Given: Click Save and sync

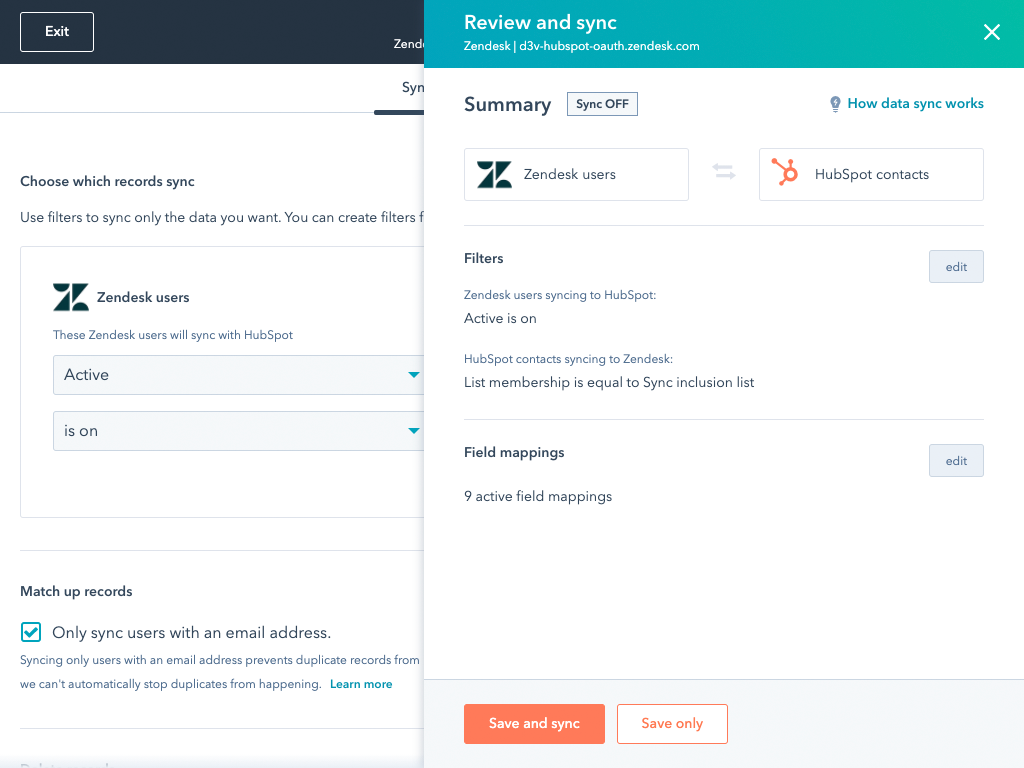Looking at the screenshot, I should (534, 723).
